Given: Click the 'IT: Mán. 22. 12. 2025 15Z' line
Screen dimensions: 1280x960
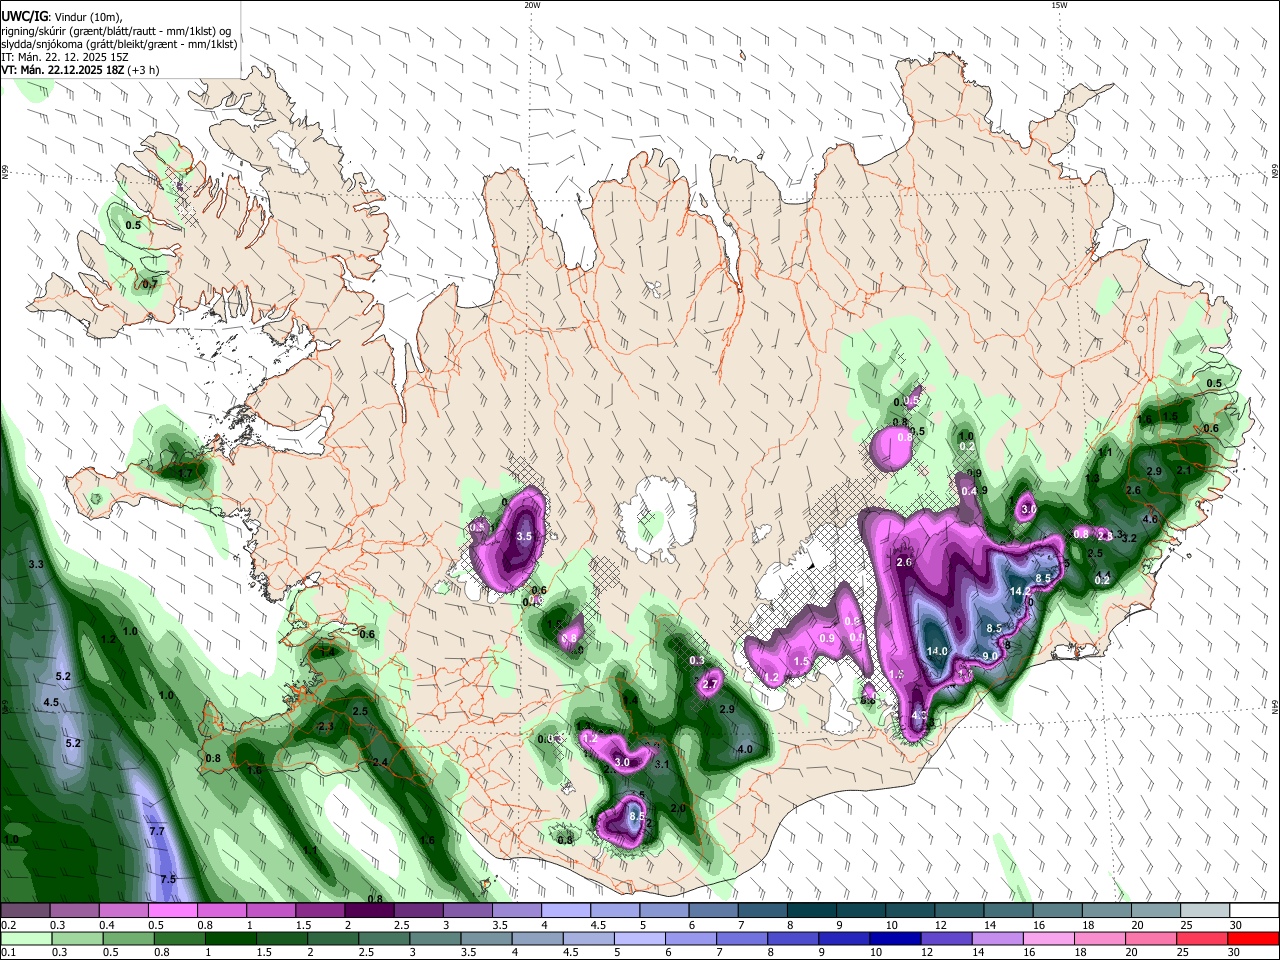Looking at the screenshot, I should (x=65, y=57).
